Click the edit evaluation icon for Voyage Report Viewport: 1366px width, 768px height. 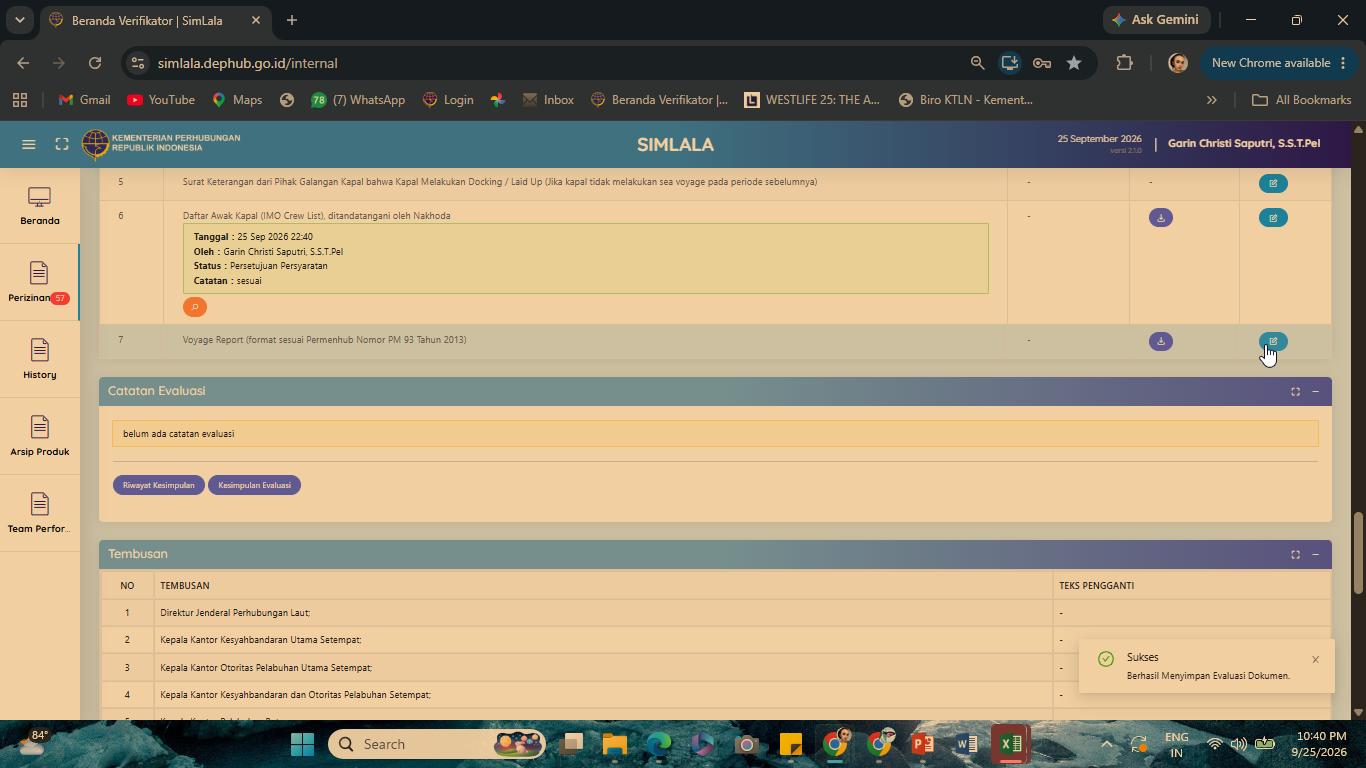click(1273, 341)
